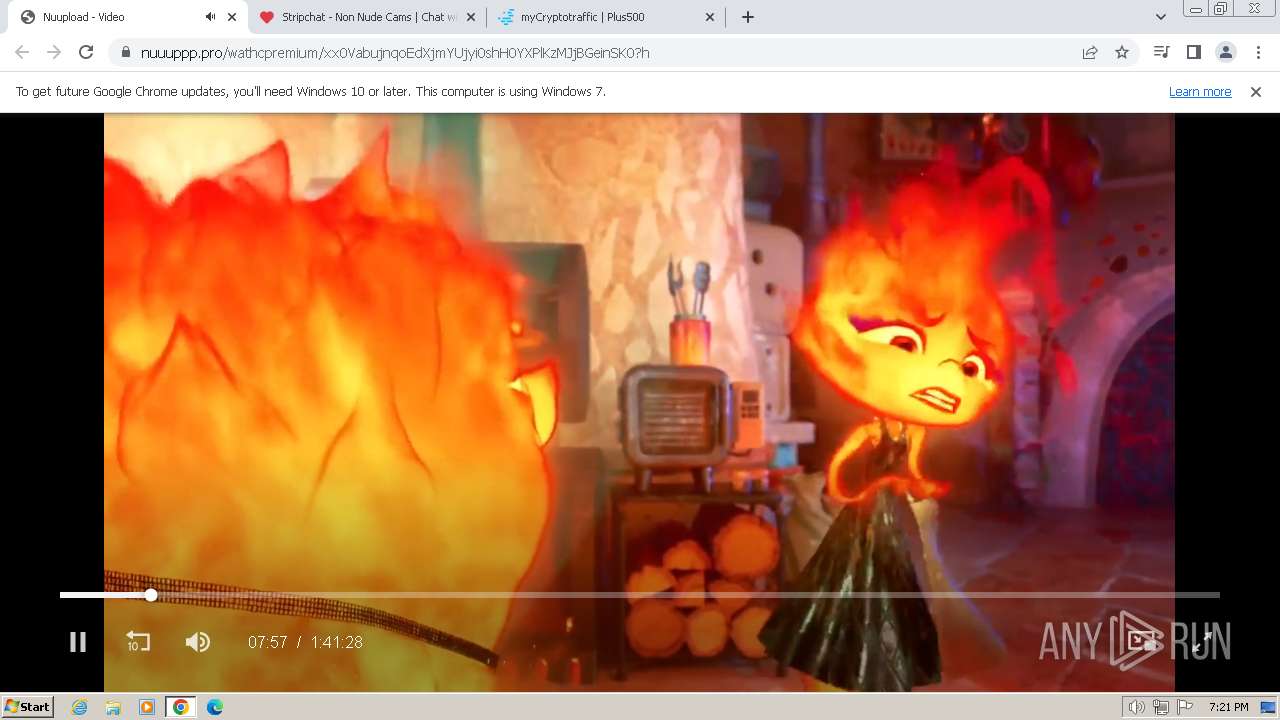Viewport: 1280px width, 720px height.
Task: Dismiss the Chrome update notification bar
Action: (x=1256, y=92)
